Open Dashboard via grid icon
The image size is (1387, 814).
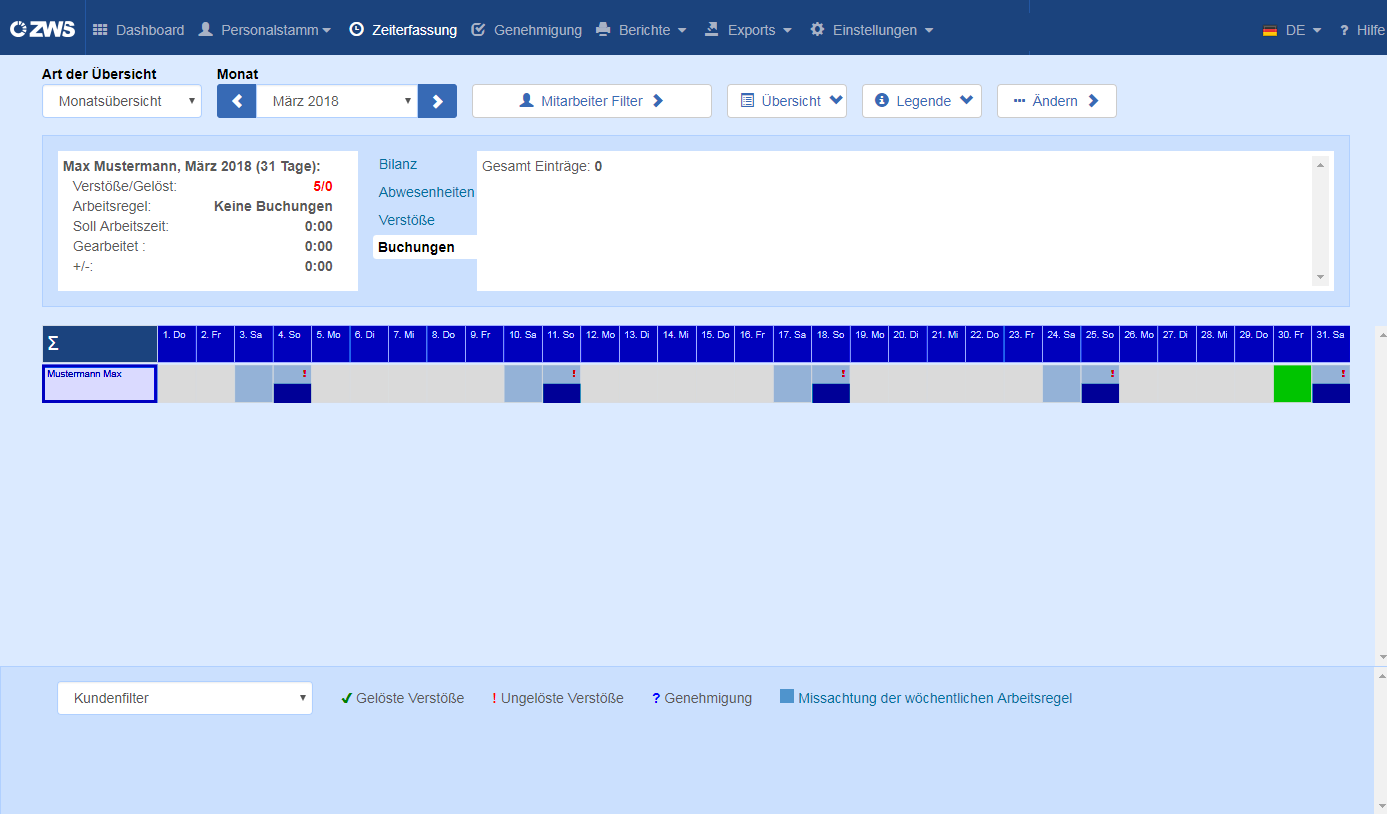[x=100, y=30]
